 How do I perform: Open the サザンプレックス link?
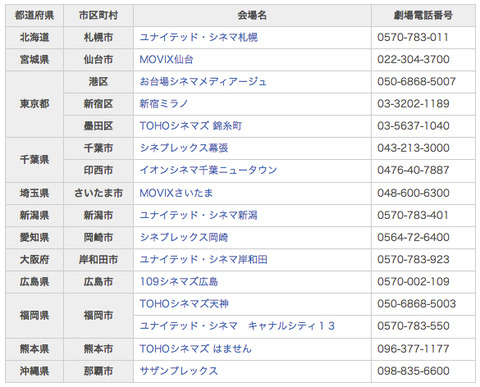pyautogui.click(x=179, y=371)
